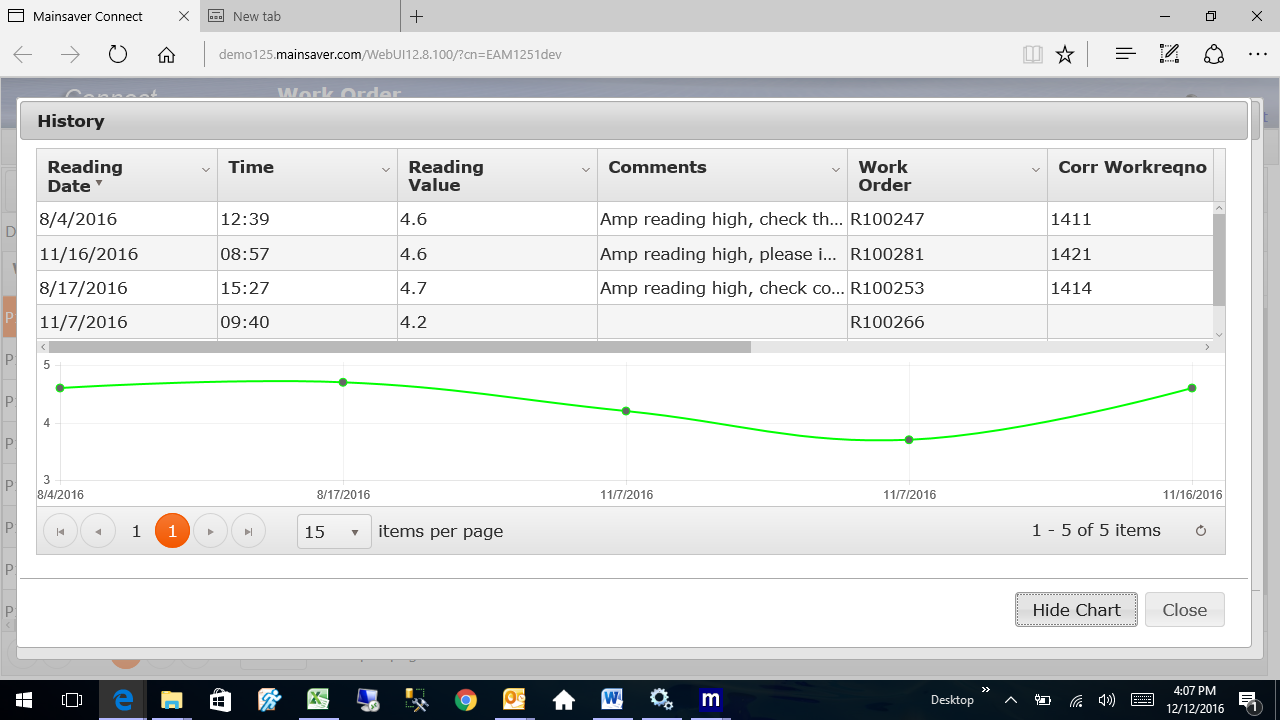The width and height of the screenshot is (1280, 720).
Task: Open Time column filter menu
Action: 386,170
